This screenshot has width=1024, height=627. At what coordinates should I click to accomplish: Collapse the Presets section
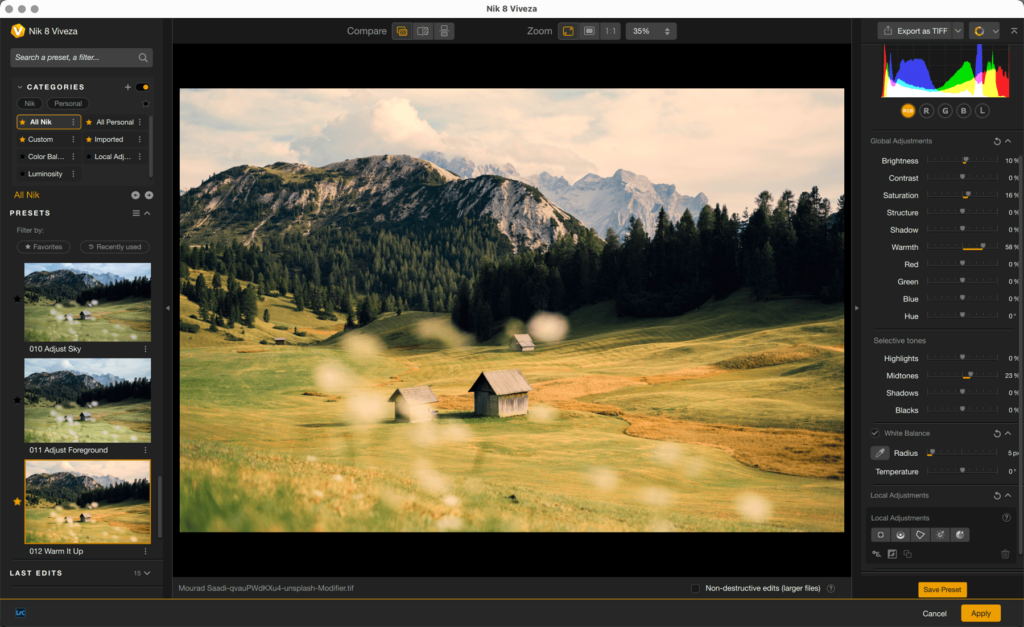(148, 214)
